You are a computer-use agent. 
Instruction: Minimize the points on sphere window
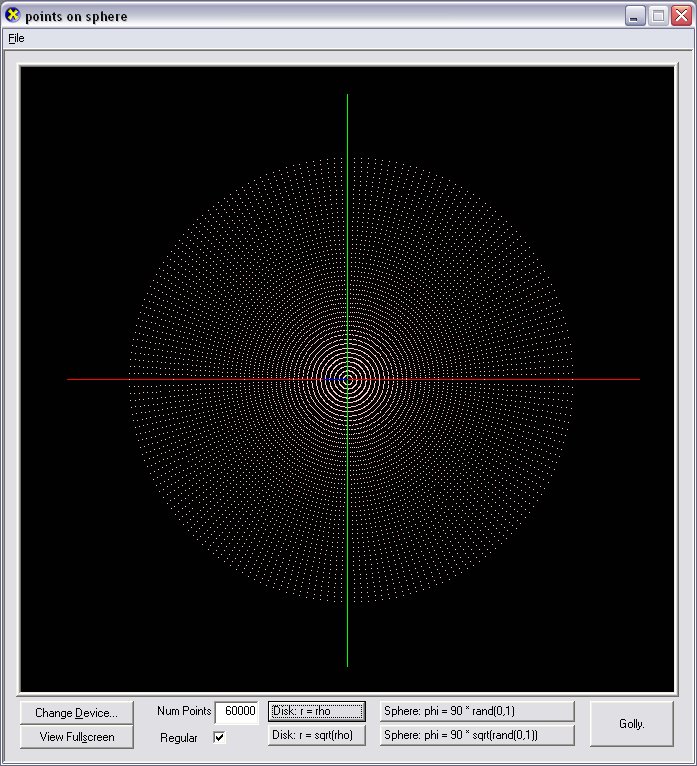tap(635, 16)
